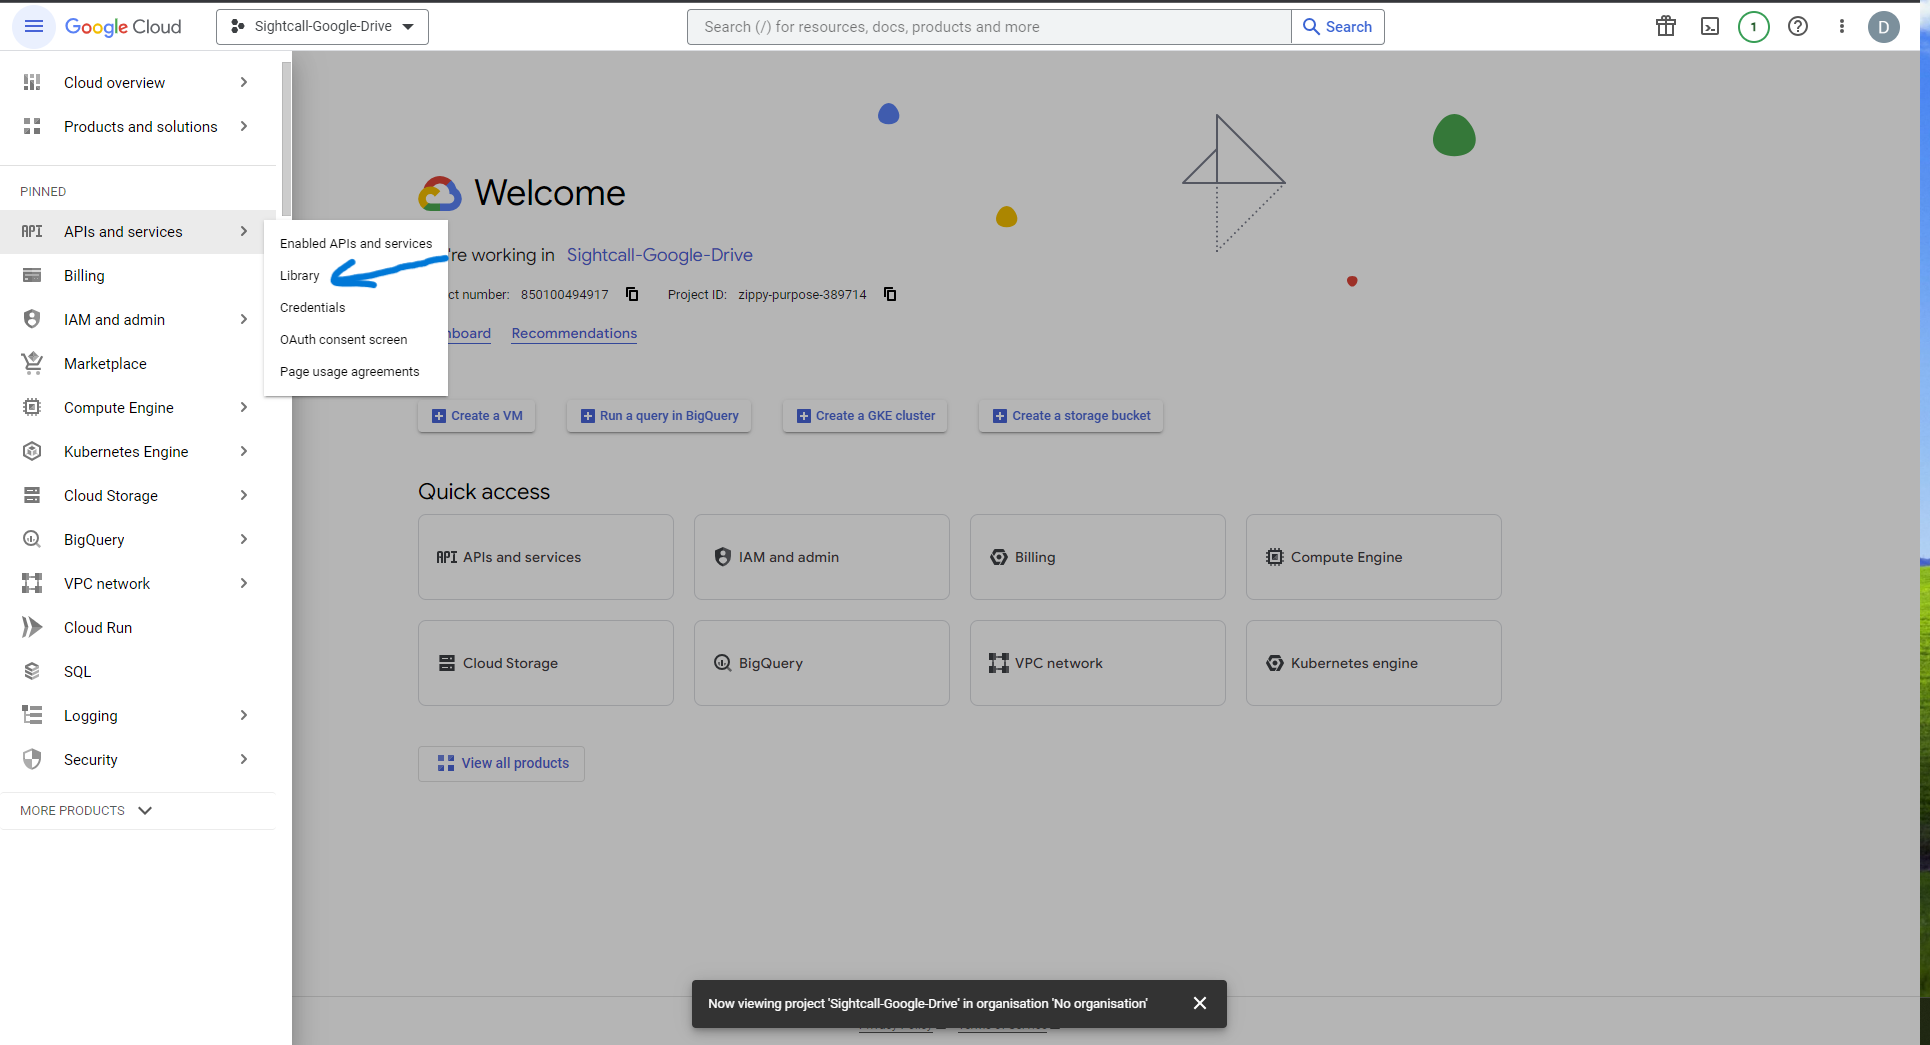The width and height of the screenshot is (1930, 1045).
Task: Open the hamburger navigation menu
Action: pos(34,26)
